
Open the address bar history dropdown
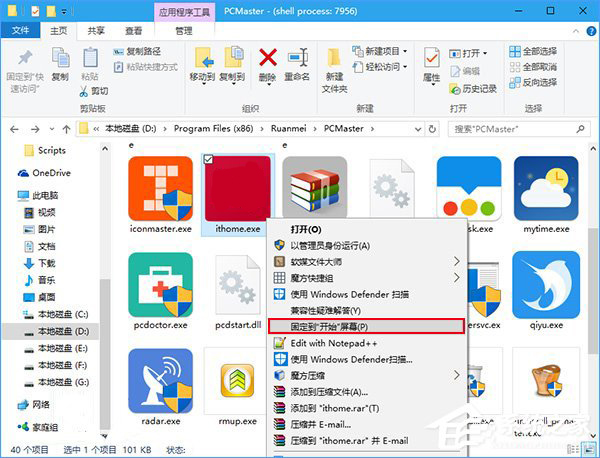pyautogui.click(x=418, y=129)
